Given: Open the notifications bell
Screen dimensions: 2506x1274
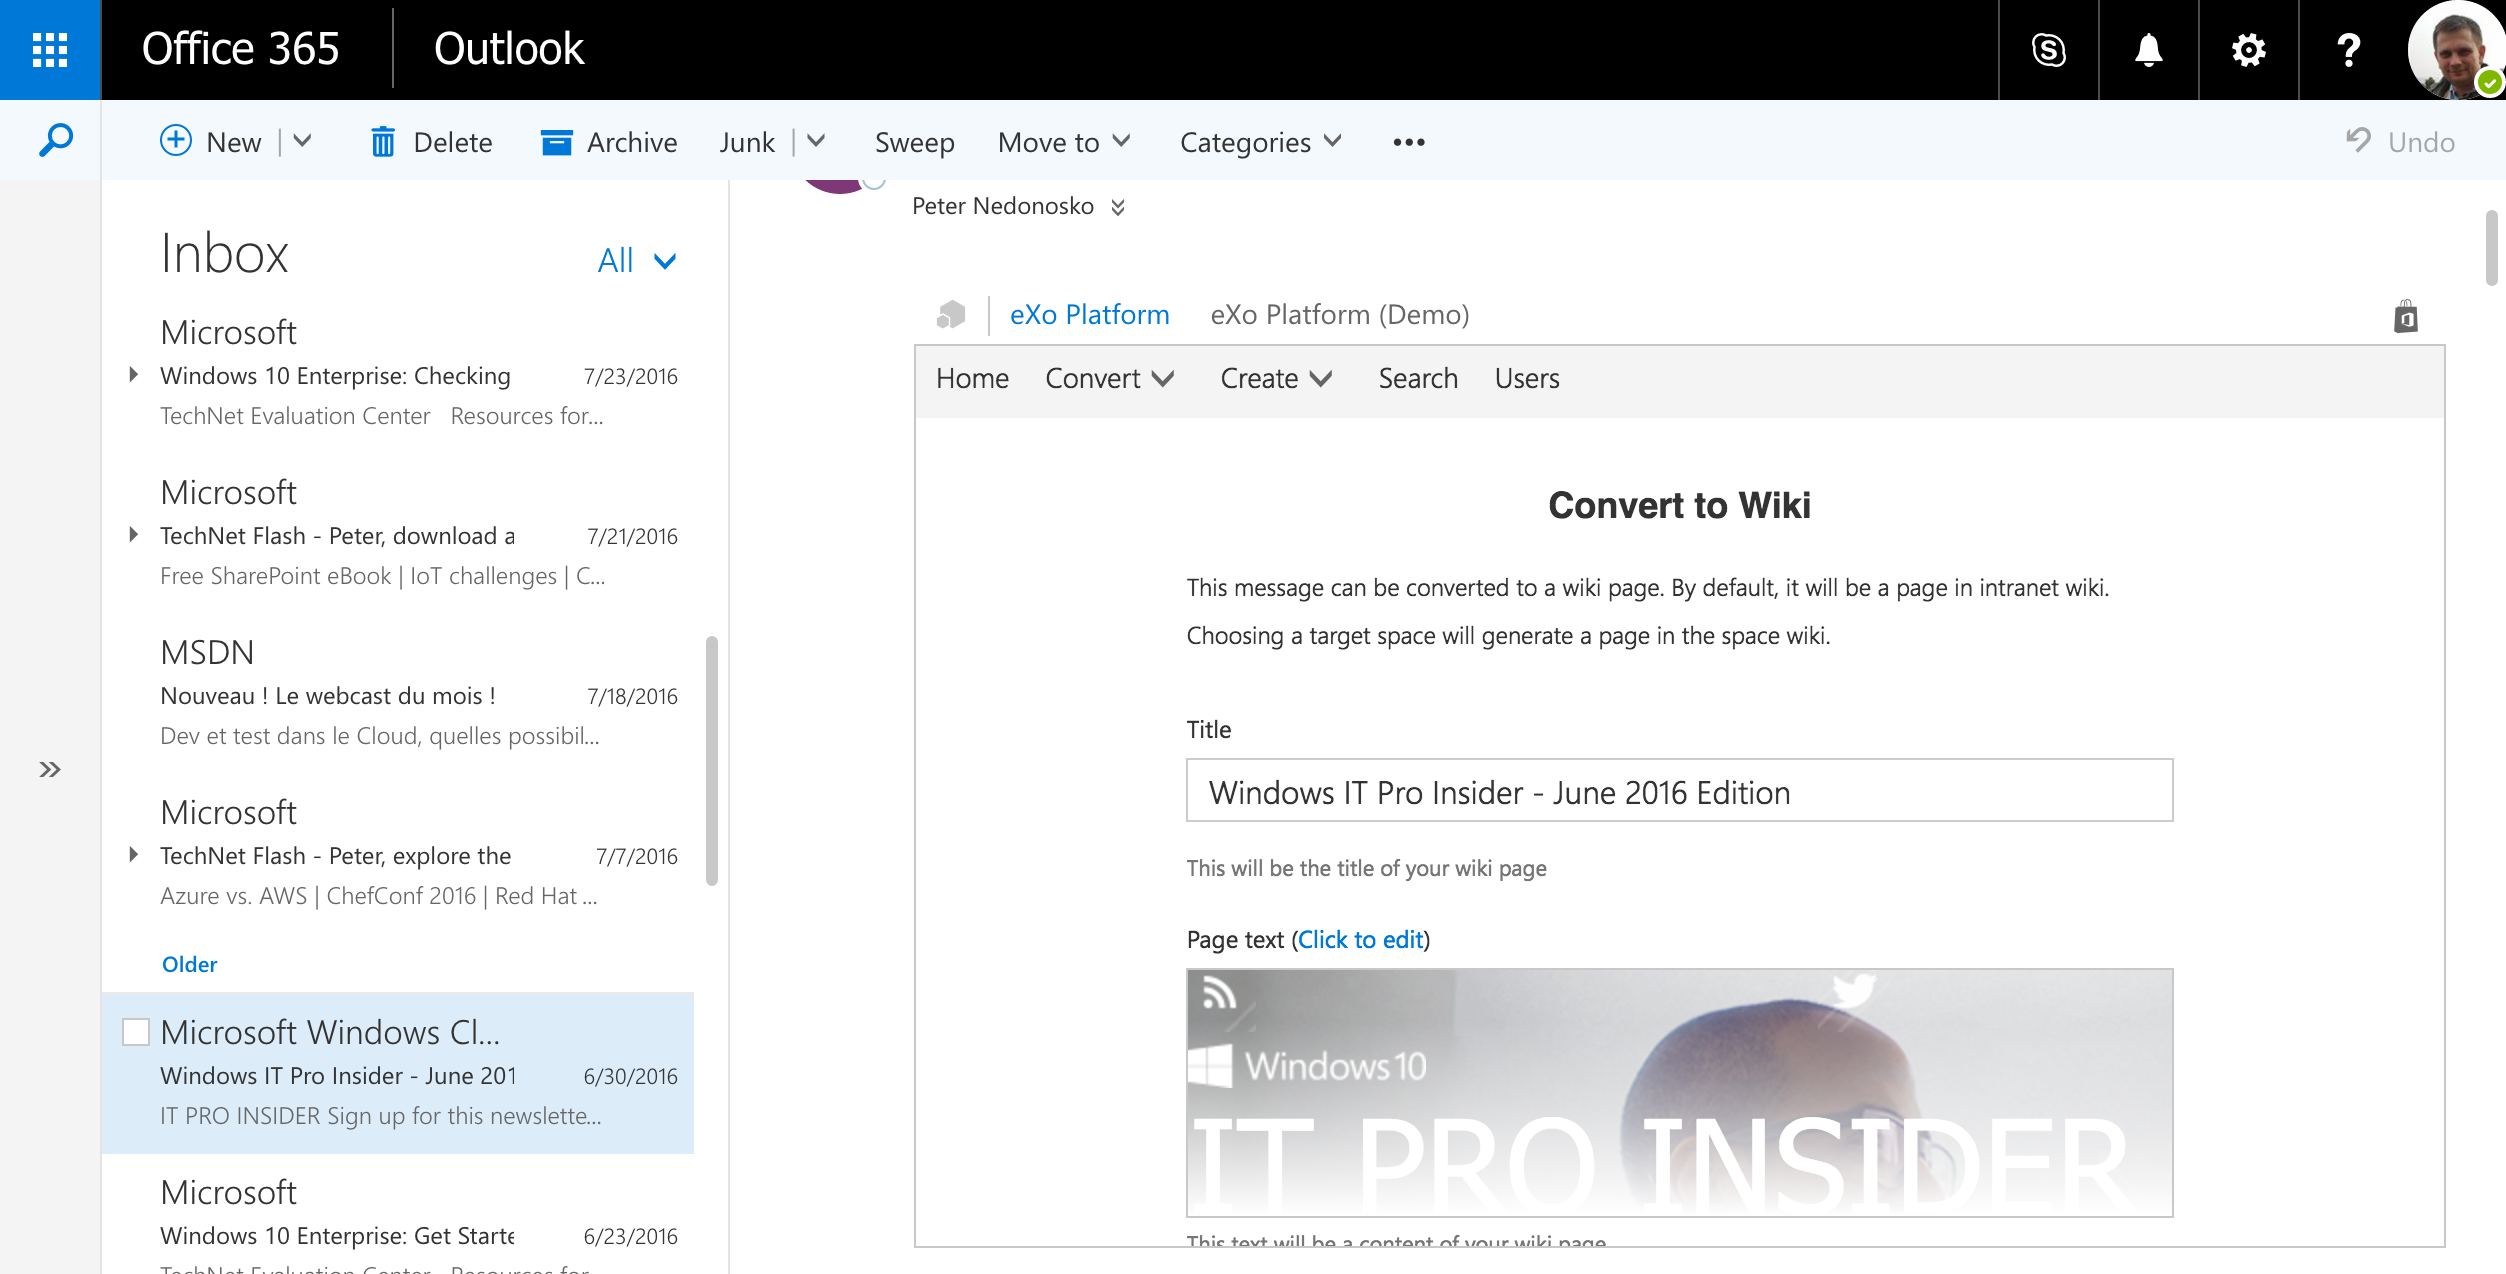Looking at the screenshot, I should (x=2148, y=50).
